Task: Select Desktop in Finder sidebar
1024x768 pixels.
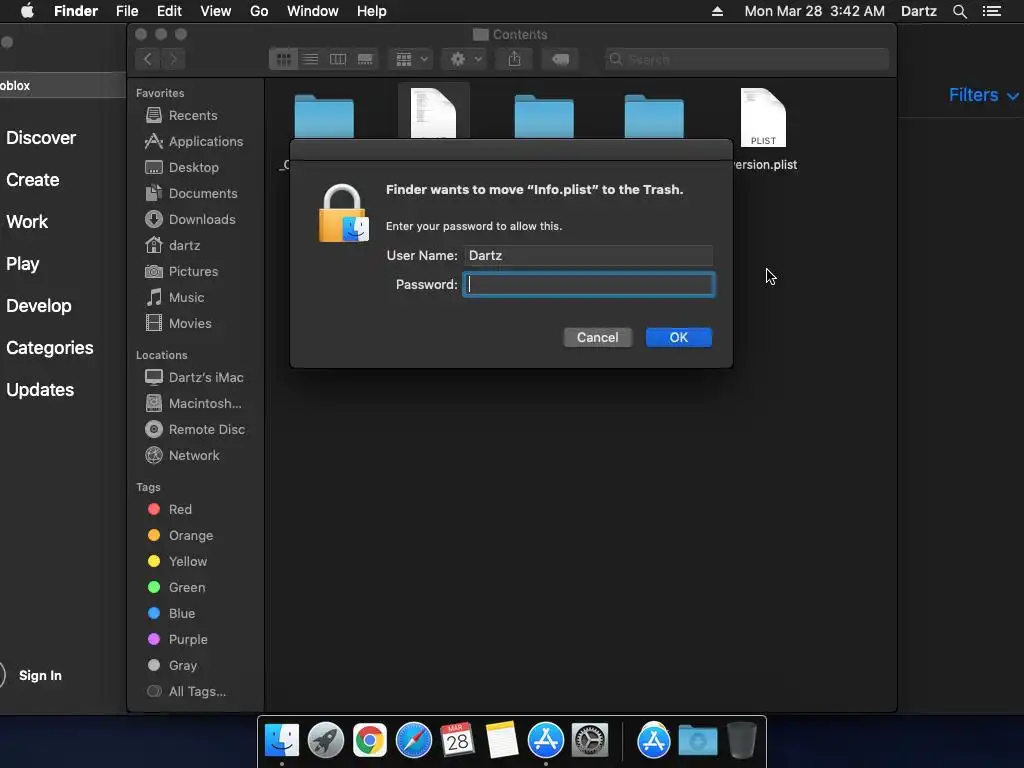Action: (182, 168)
